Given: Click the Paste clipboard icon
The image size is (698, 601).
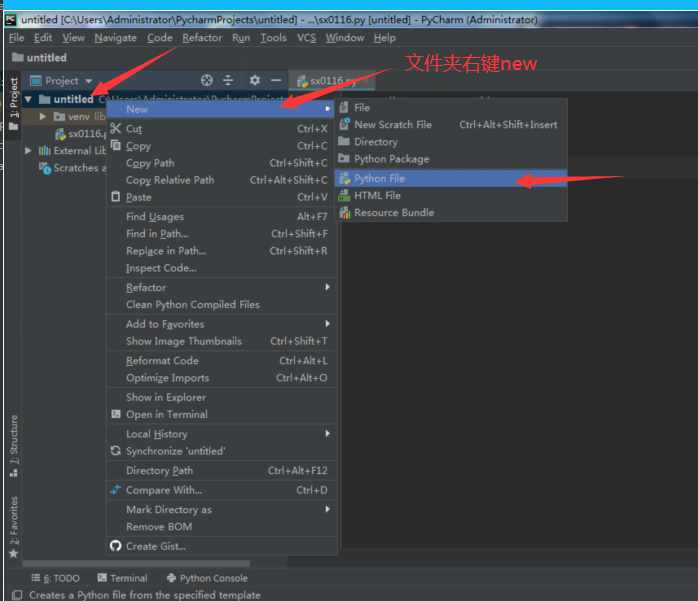Looking at the screenshot, I should pos(116,197).
